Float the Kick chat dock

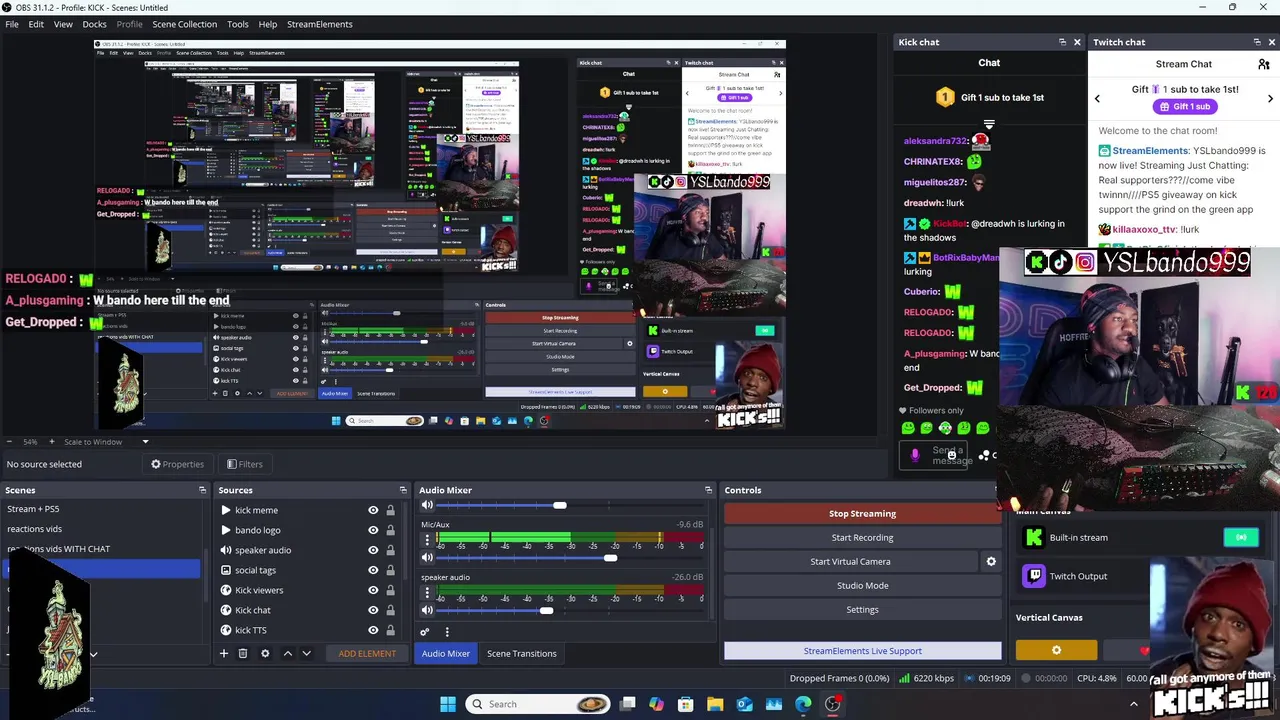(x=1062, y=42)
